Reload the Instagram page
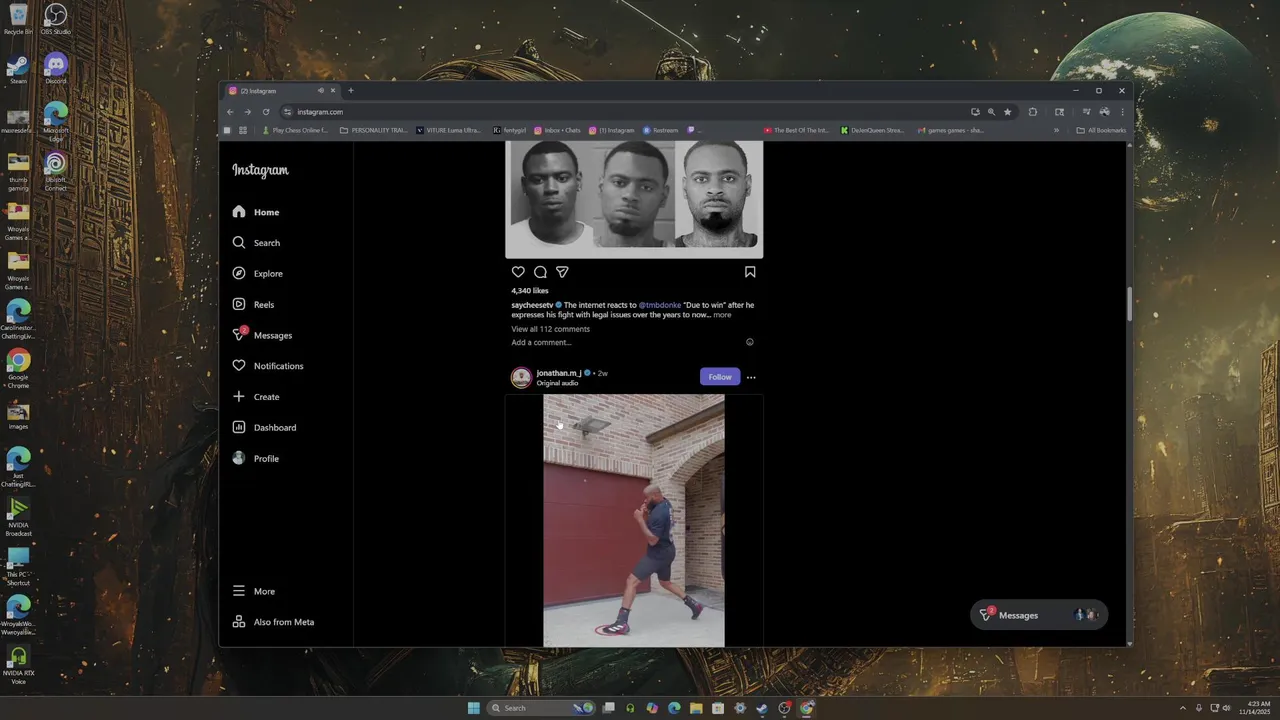The height and width of the screenshot is (720, 1280). pos(266,112)
